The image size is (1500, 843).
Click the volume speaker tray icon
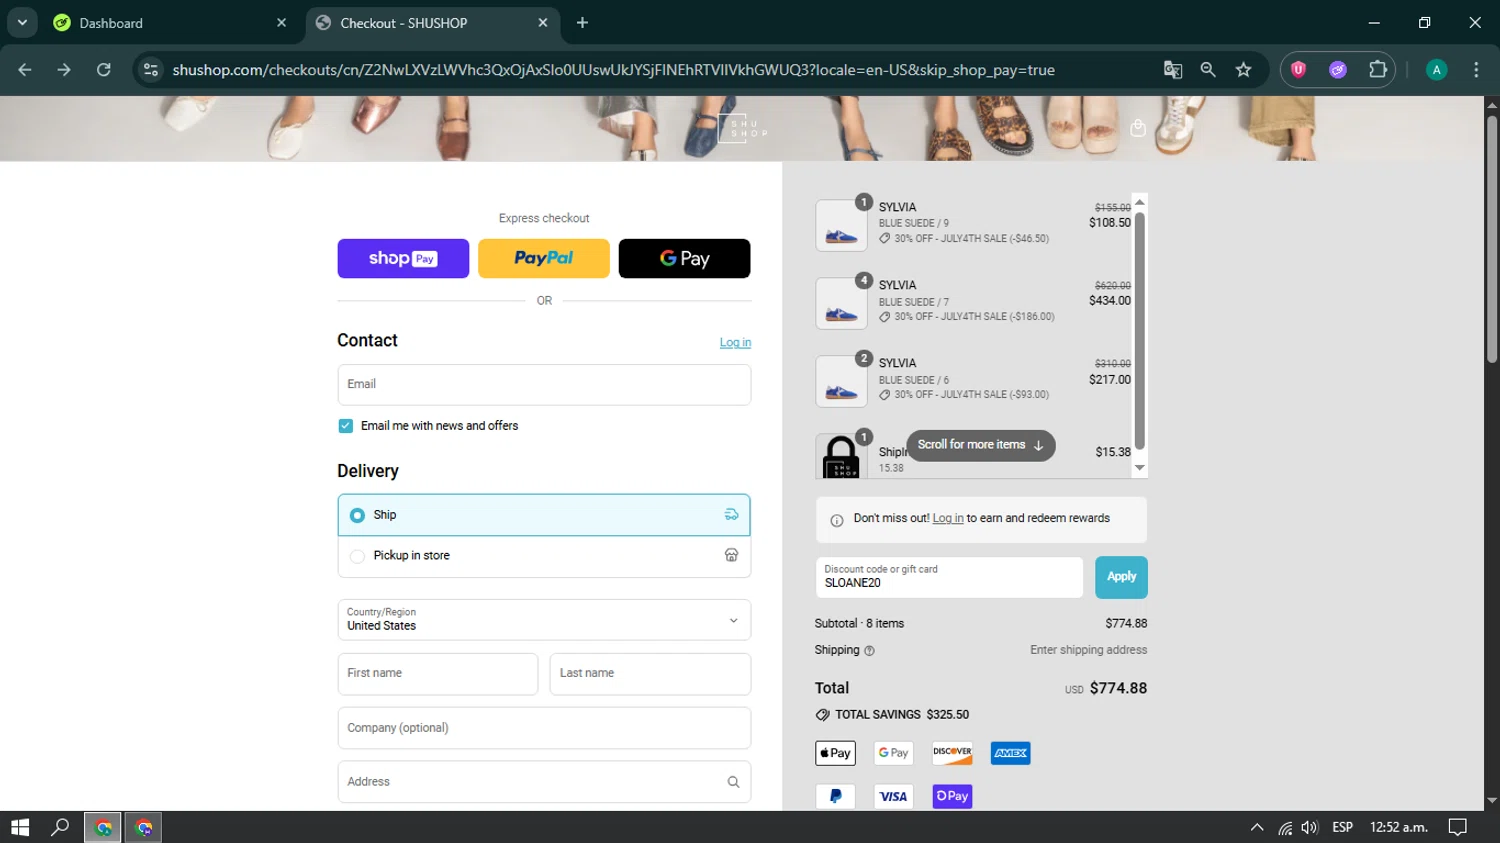click(x=1310, y=827)
